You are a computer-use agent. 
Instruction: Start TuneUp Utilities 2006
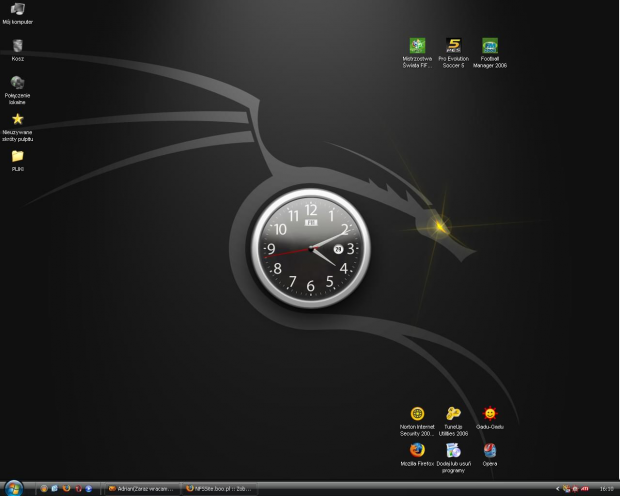click(453, 414)
